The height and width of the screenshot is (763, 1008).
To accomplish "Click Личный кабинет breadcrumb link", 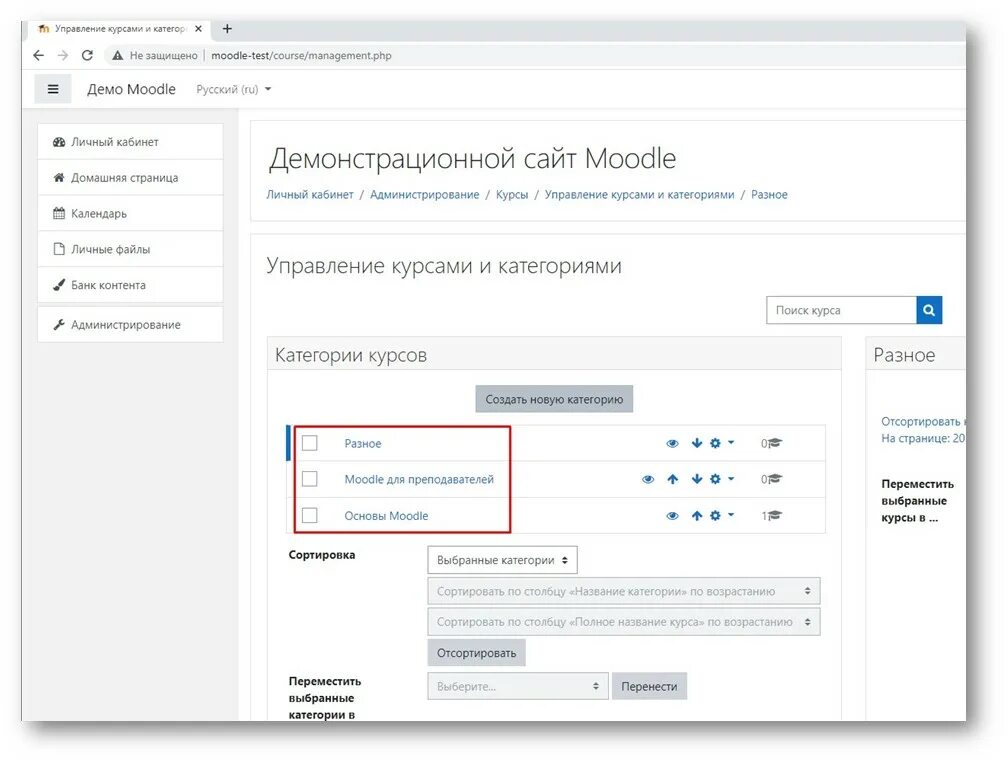I will (x=310, y=194).
